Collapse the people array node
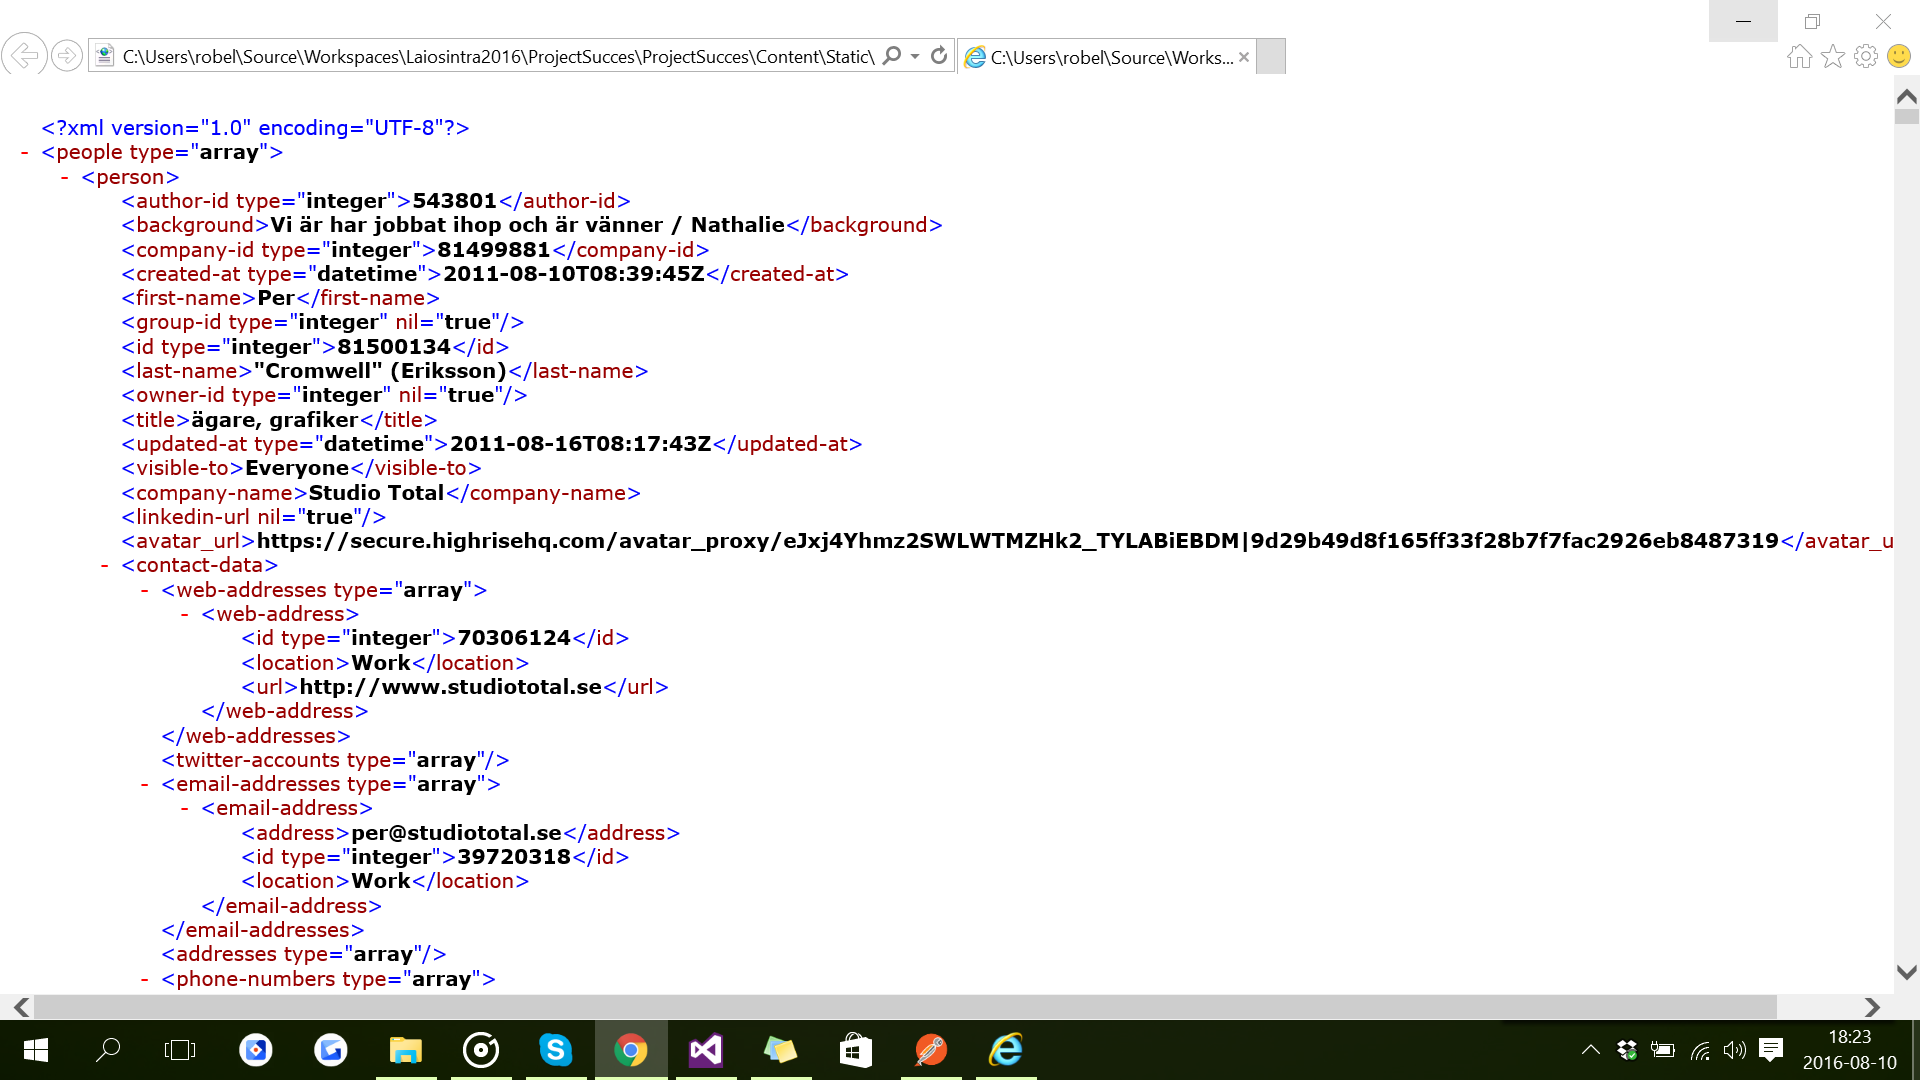Image resolution: width=1920 pixels, height=1080 pixels. click(24, 153)
